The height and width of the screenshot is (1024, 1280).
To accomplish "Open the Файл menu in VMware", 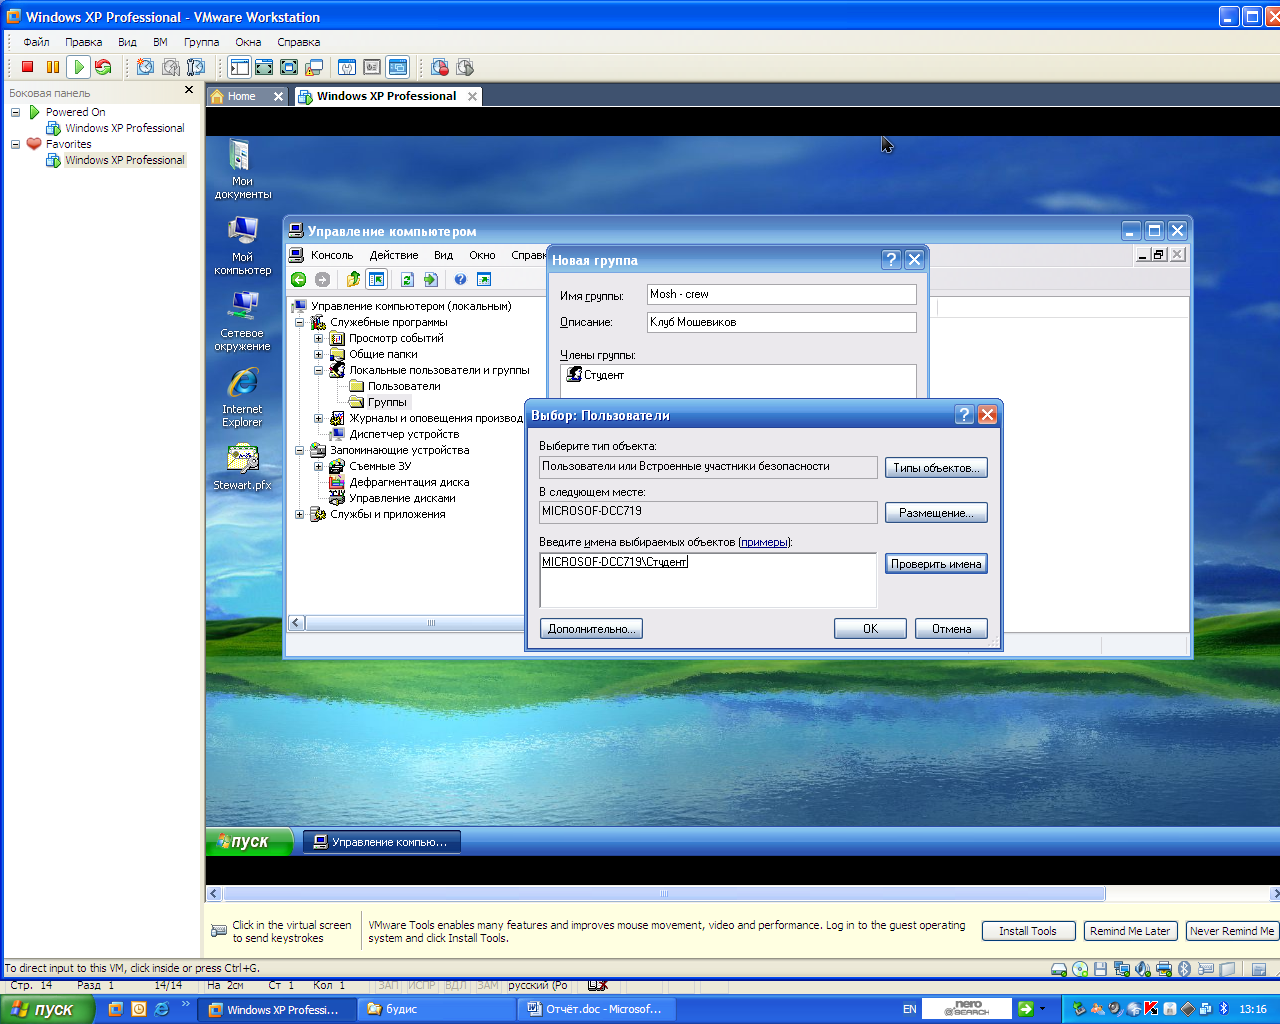I will [x=36, y=42].
